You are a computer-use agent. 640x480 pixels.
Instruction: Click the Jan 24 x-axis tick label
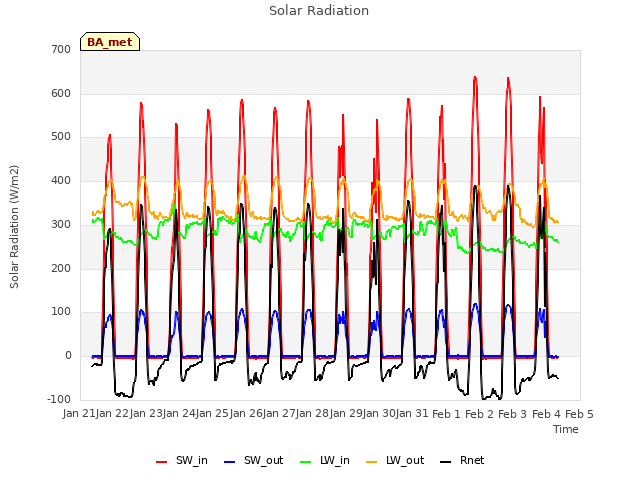(179, 413)
